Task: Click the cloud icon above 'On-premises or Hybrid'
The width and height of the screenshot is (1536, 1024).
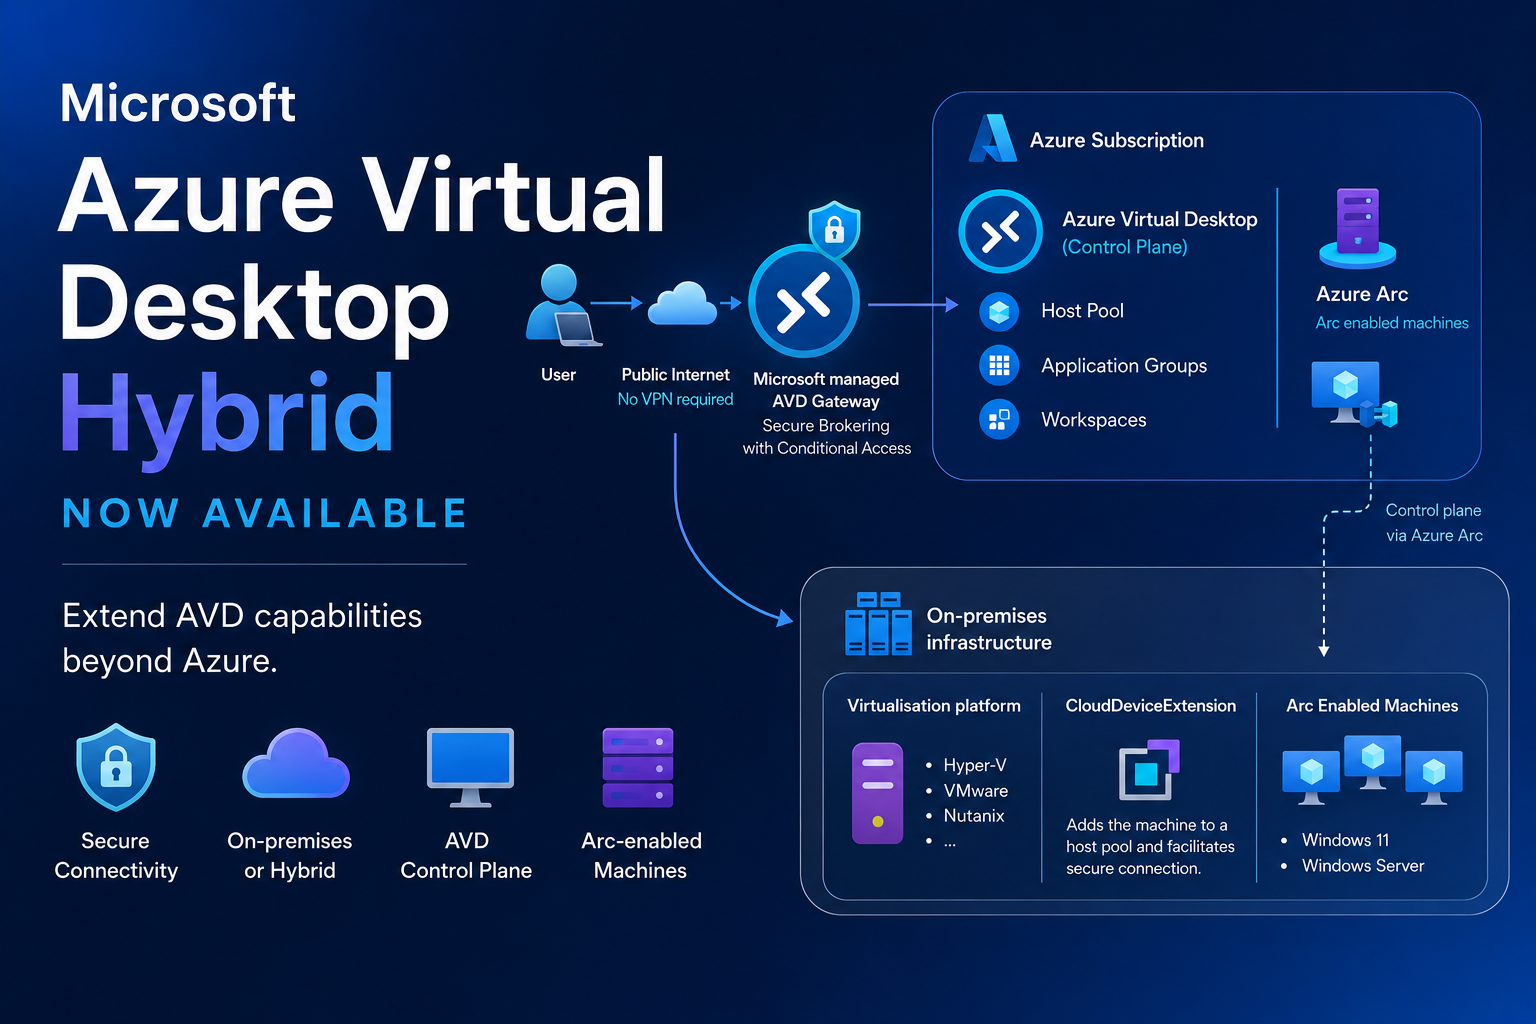Action: 296,763
